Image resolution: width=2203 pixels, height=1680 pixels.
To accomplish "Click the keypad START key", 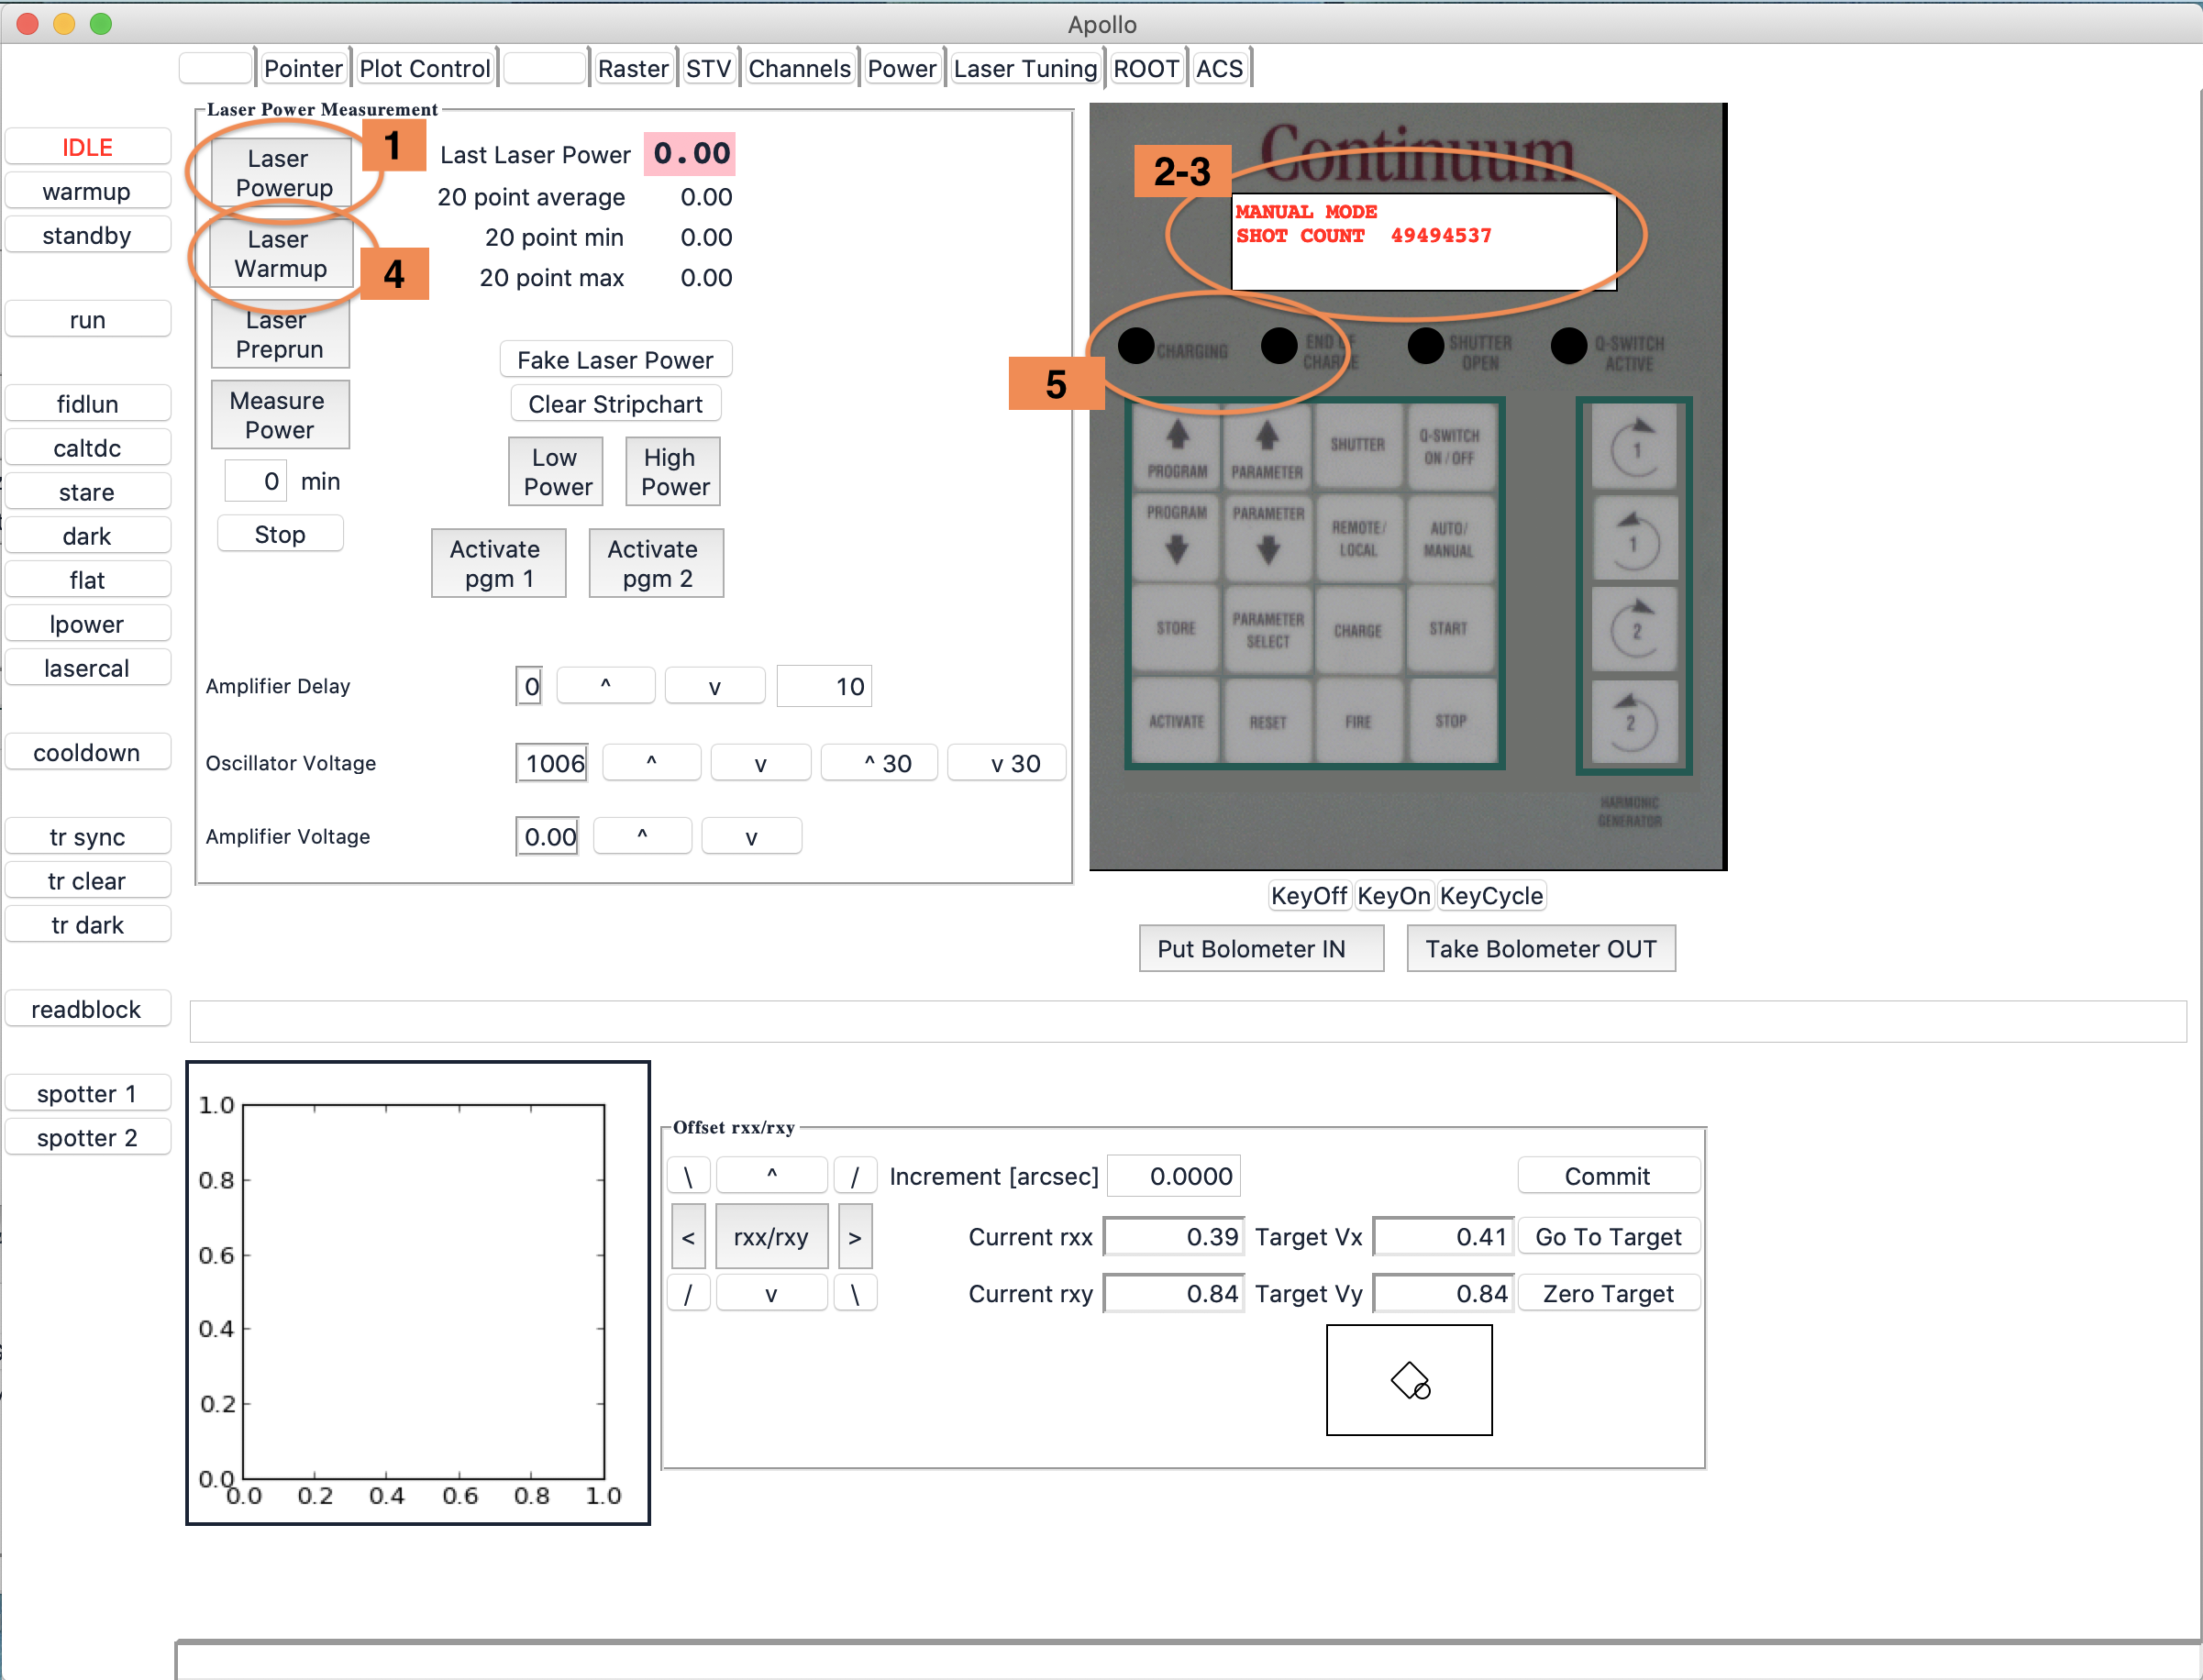I will [x=1449, y=628].
